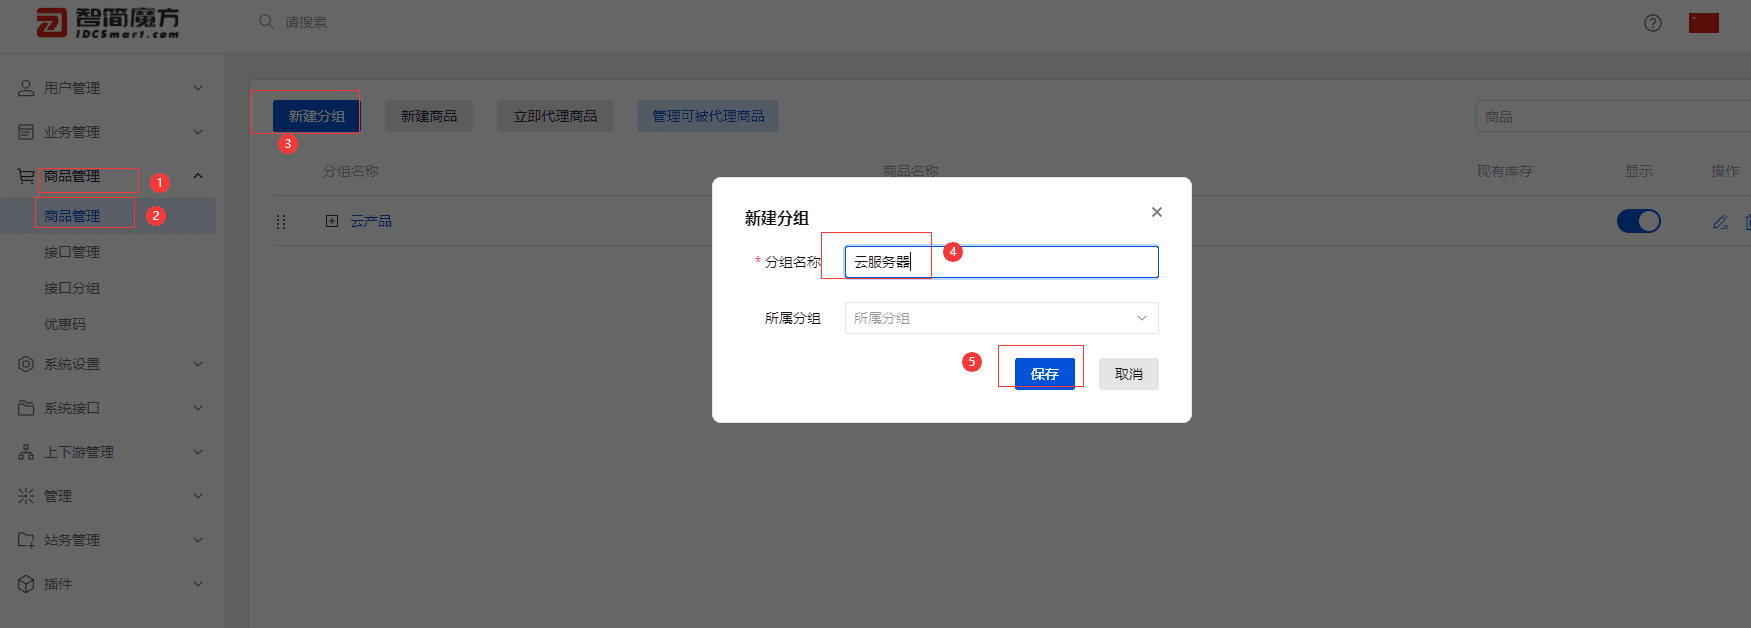Click the edit pencil icon for 云产品

pyautogui.click(x=1720, y=221)
